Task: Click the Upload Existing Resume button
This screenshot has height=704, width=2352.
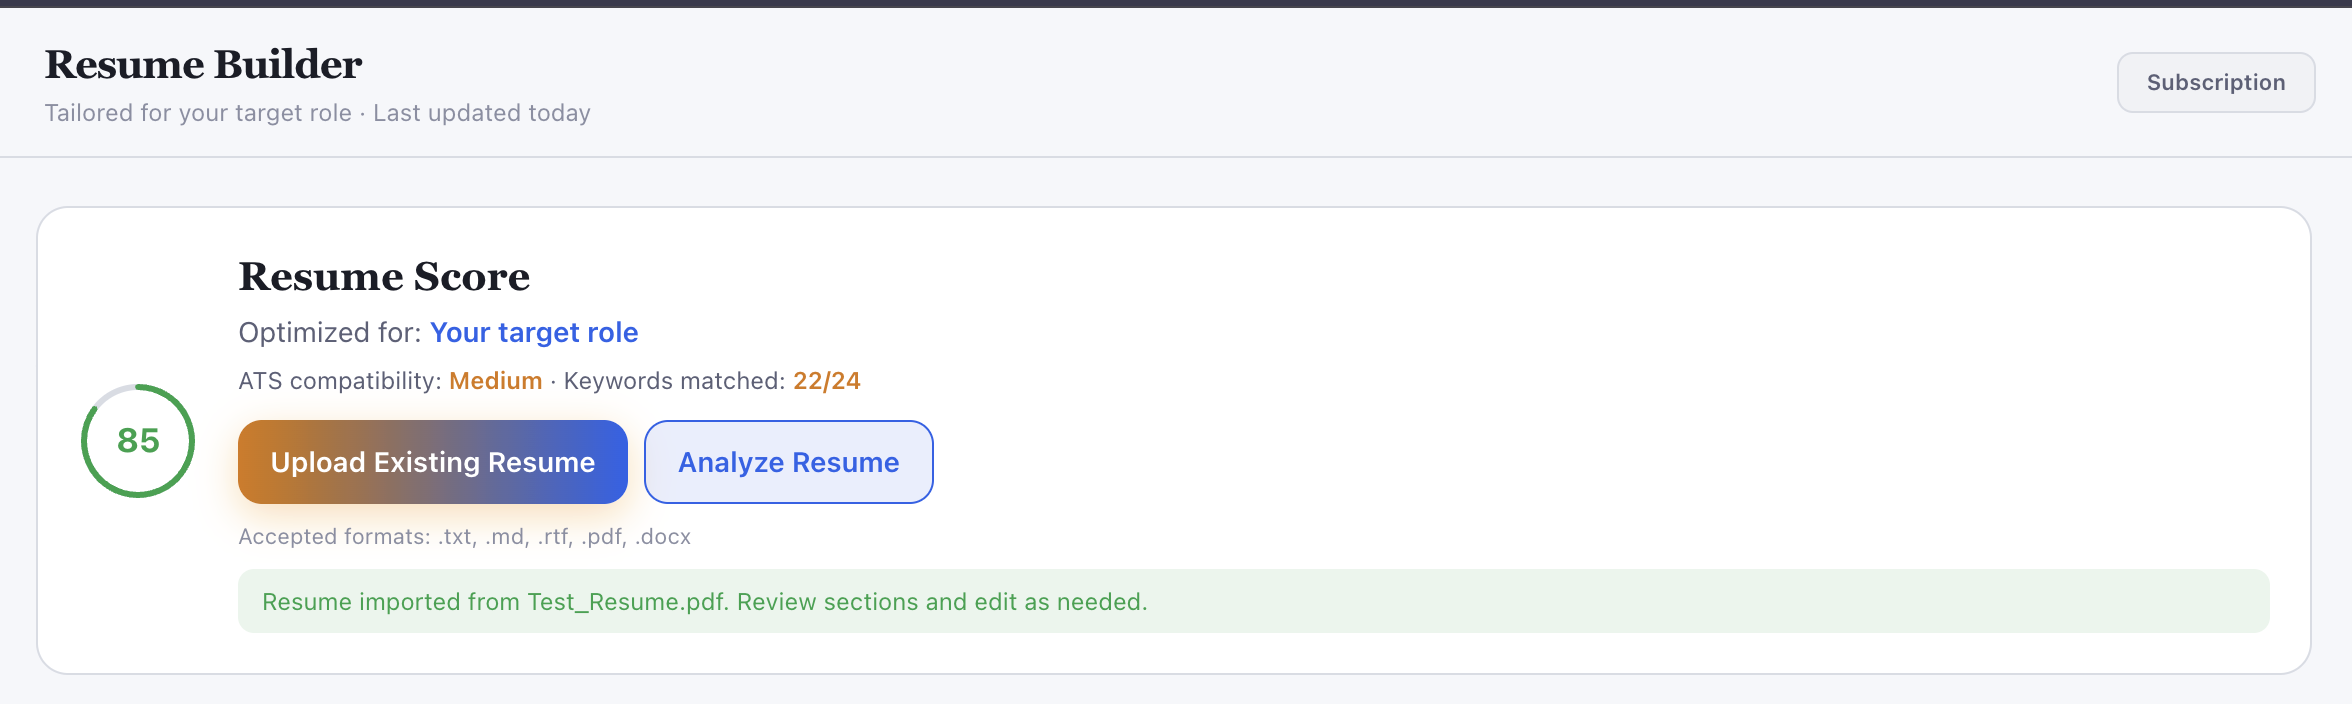Action: 431,461
